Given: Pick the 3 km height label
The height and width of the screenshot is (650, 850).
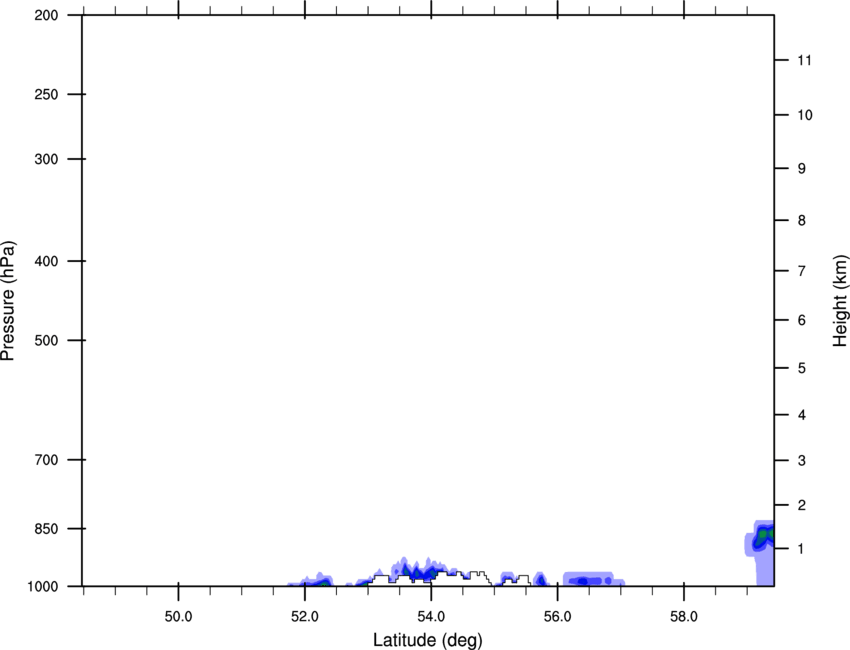Looking at the screenshot, I should (801, 461).
